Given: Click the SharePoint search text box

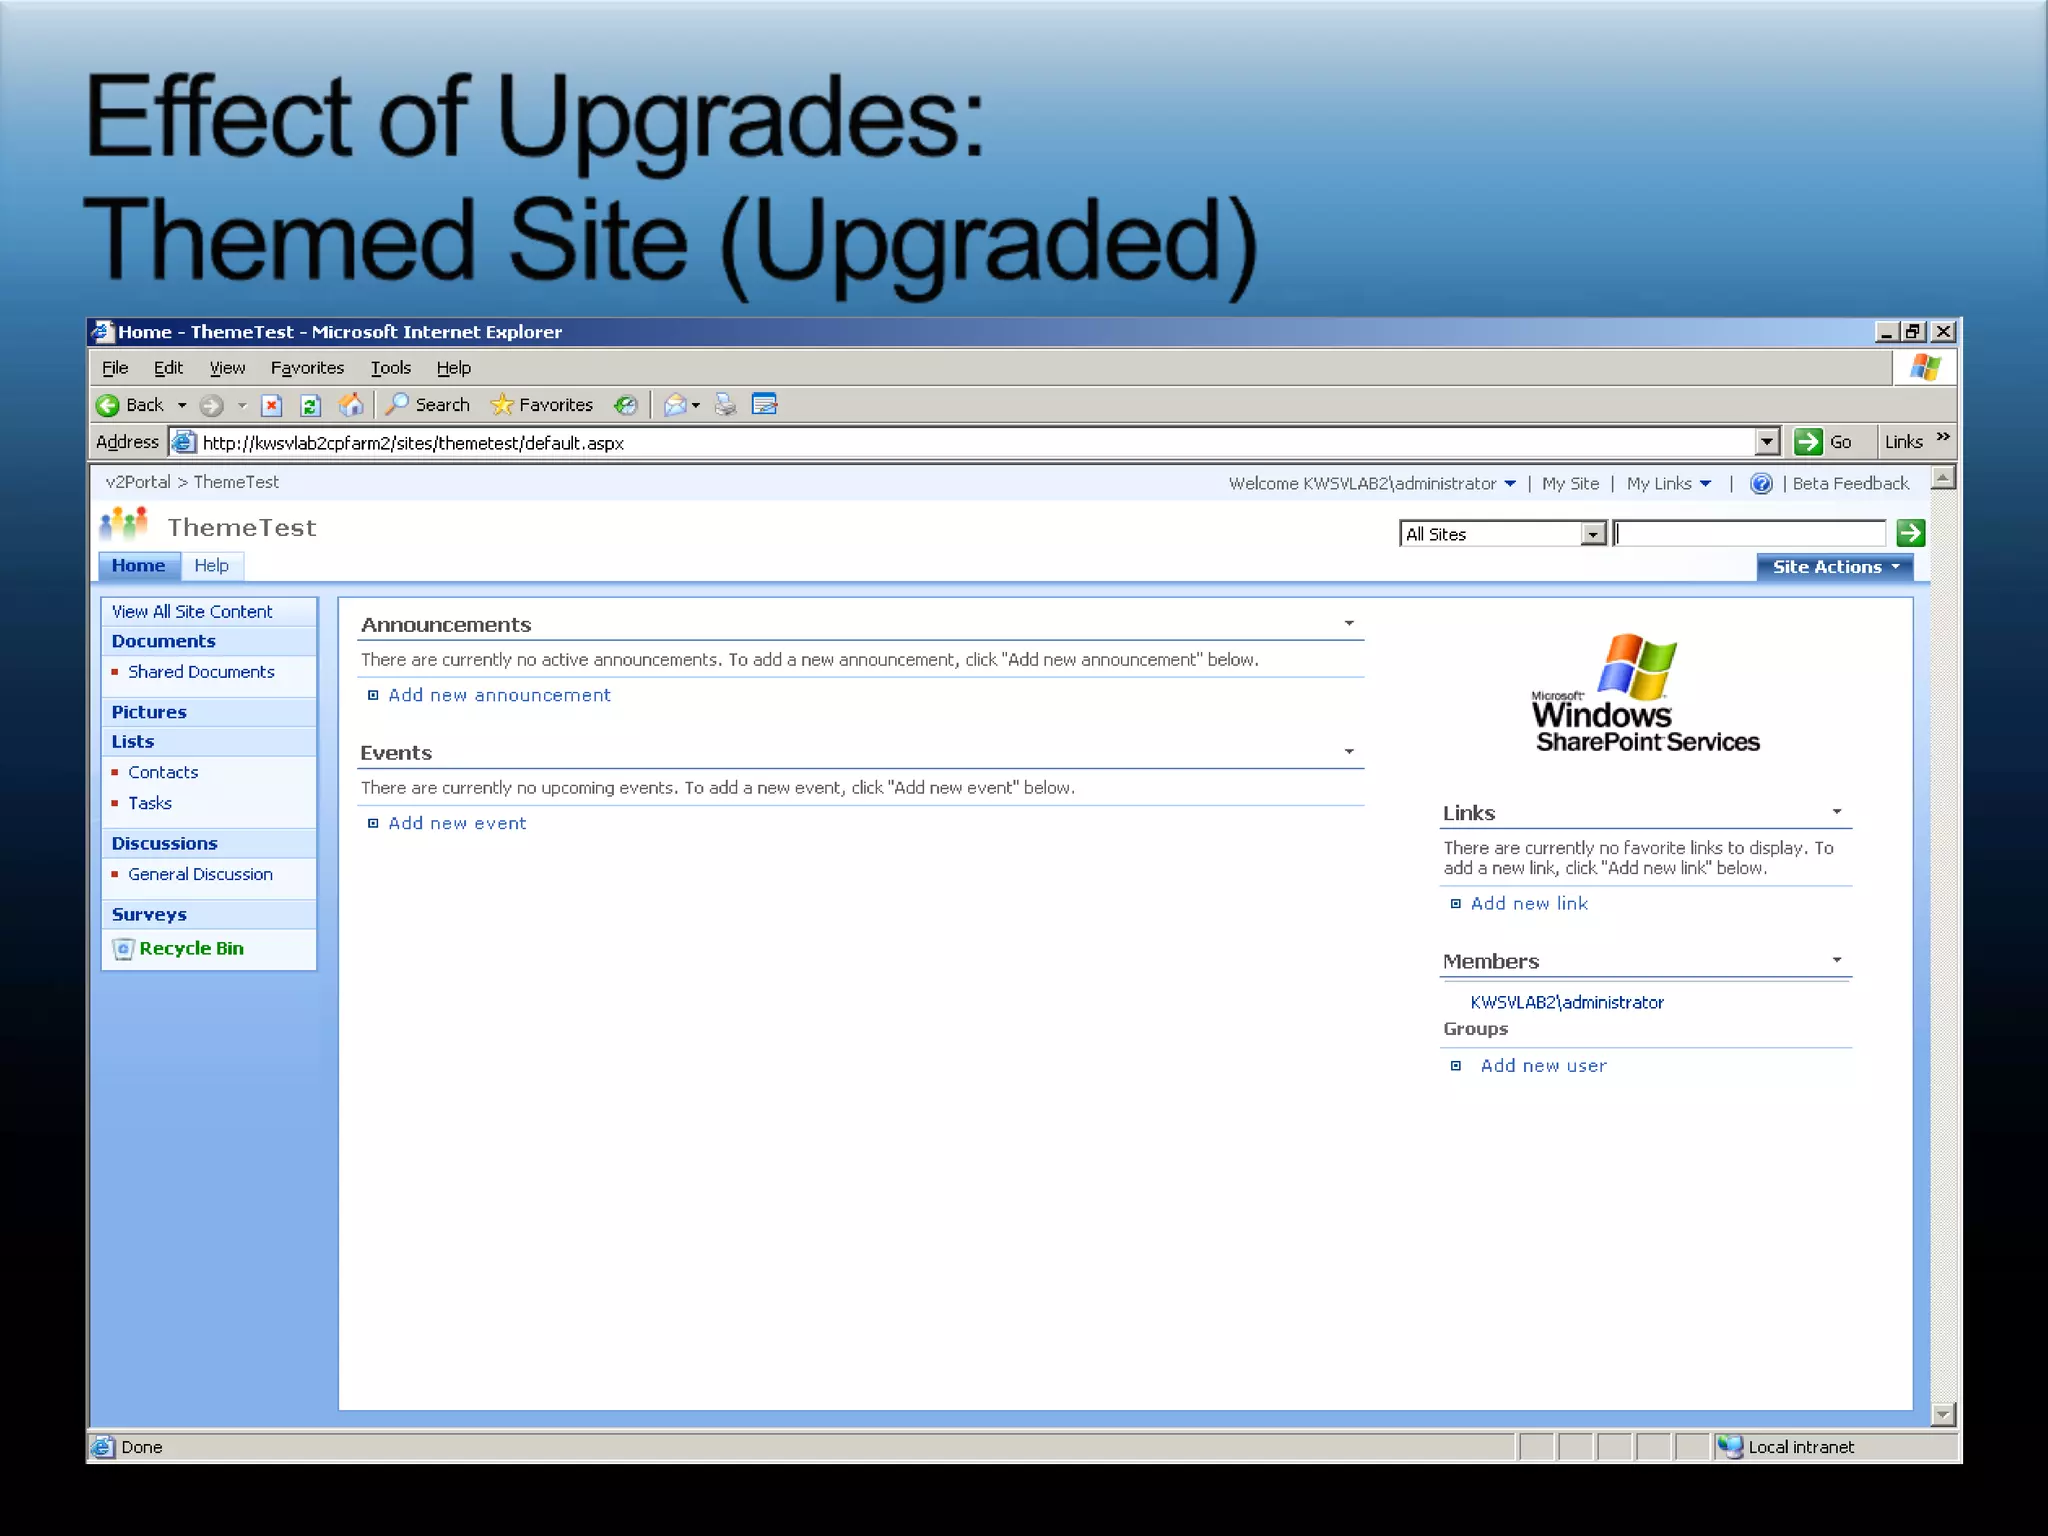Looking at the screenshot, I should (1750, 533).
